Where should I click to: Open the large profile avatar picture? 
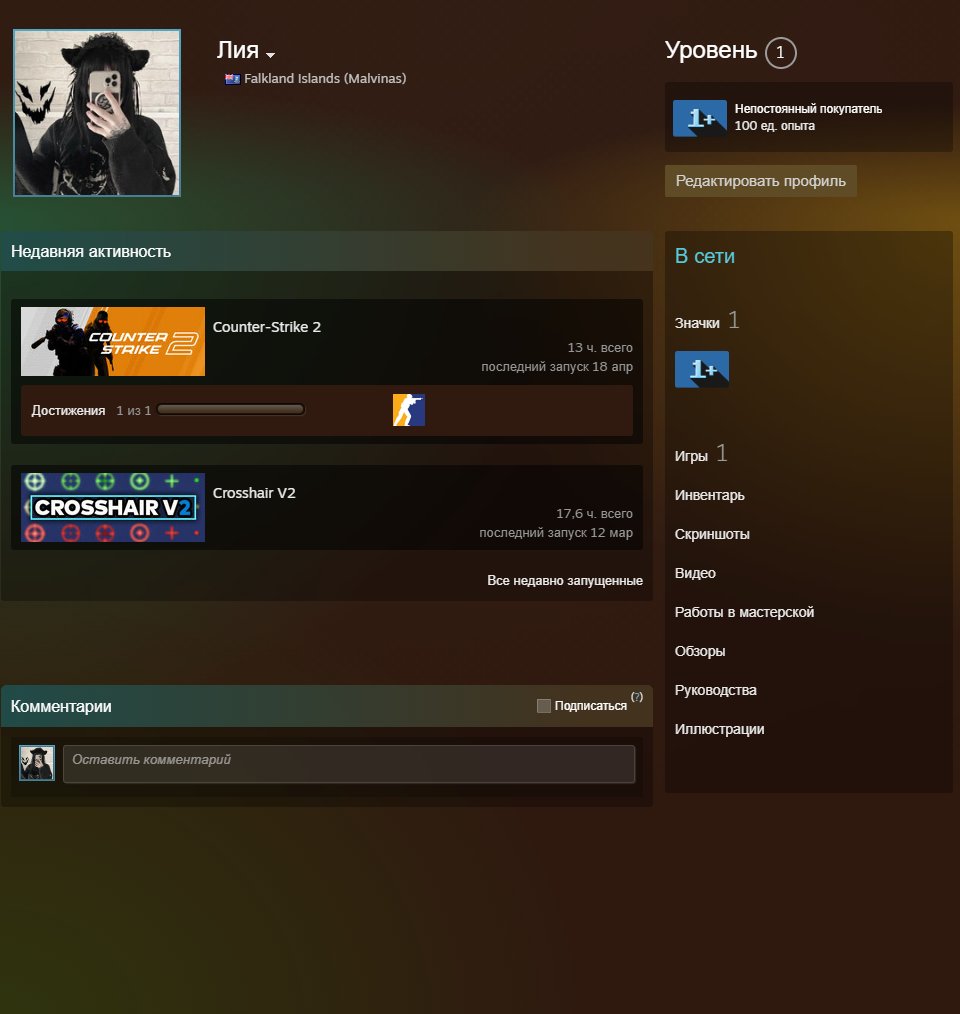(x=97, y=113)
